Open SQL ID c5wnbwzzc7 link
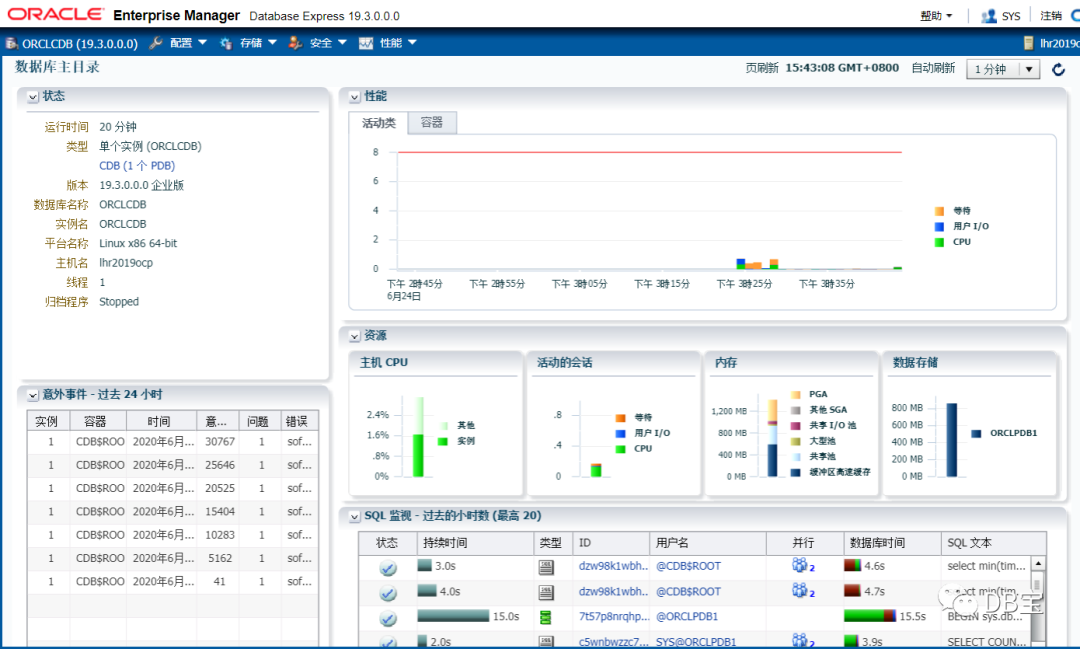The height and width of the screenshot is (649, 1080). (614, 641)
